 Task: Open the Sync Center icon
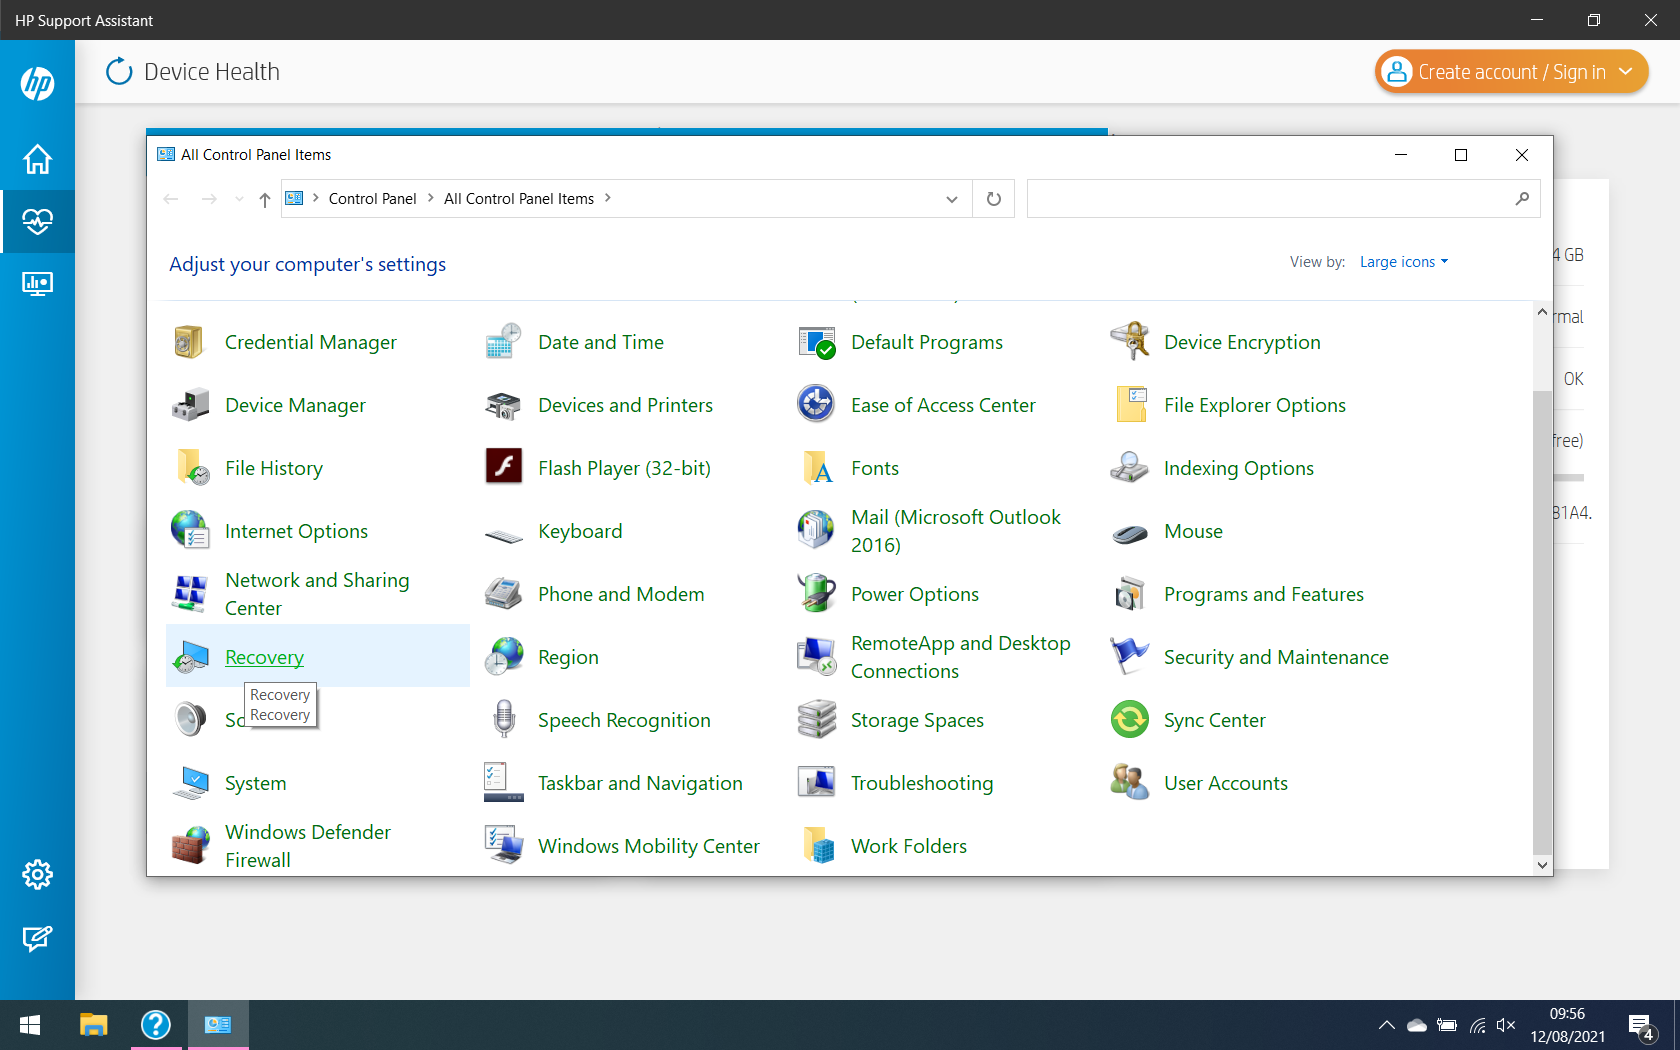[x=1130, y=720]
